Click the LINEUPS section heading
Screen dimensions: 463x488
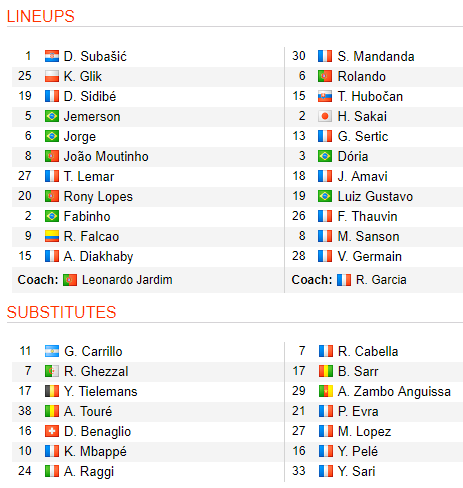(x=41, y=16)
